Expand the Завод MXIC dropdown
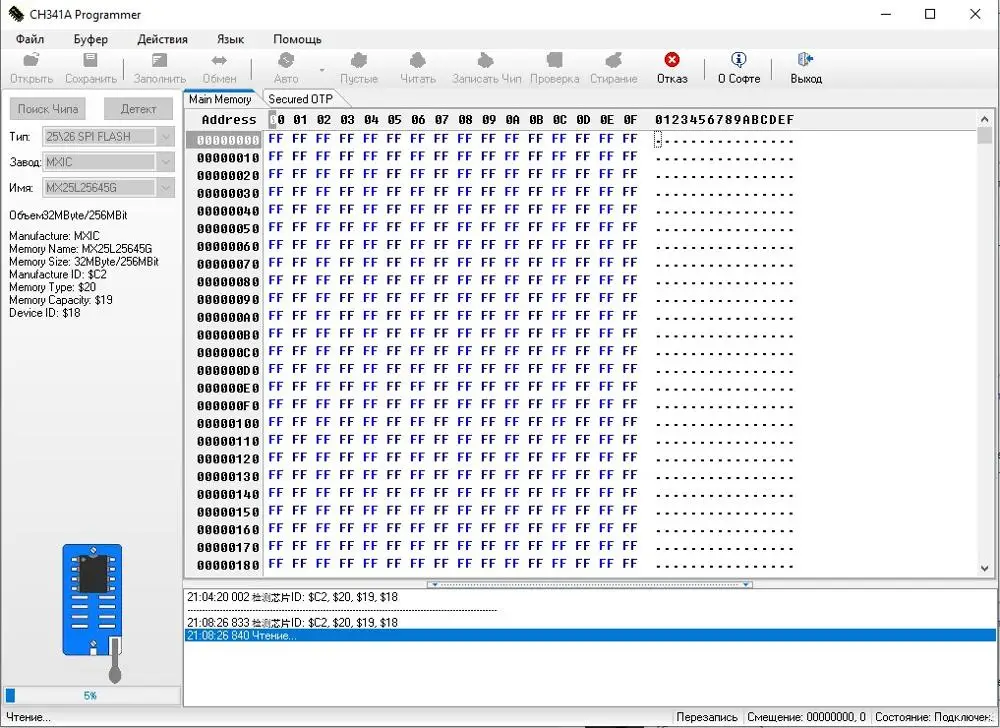 (x=165, y=162)
